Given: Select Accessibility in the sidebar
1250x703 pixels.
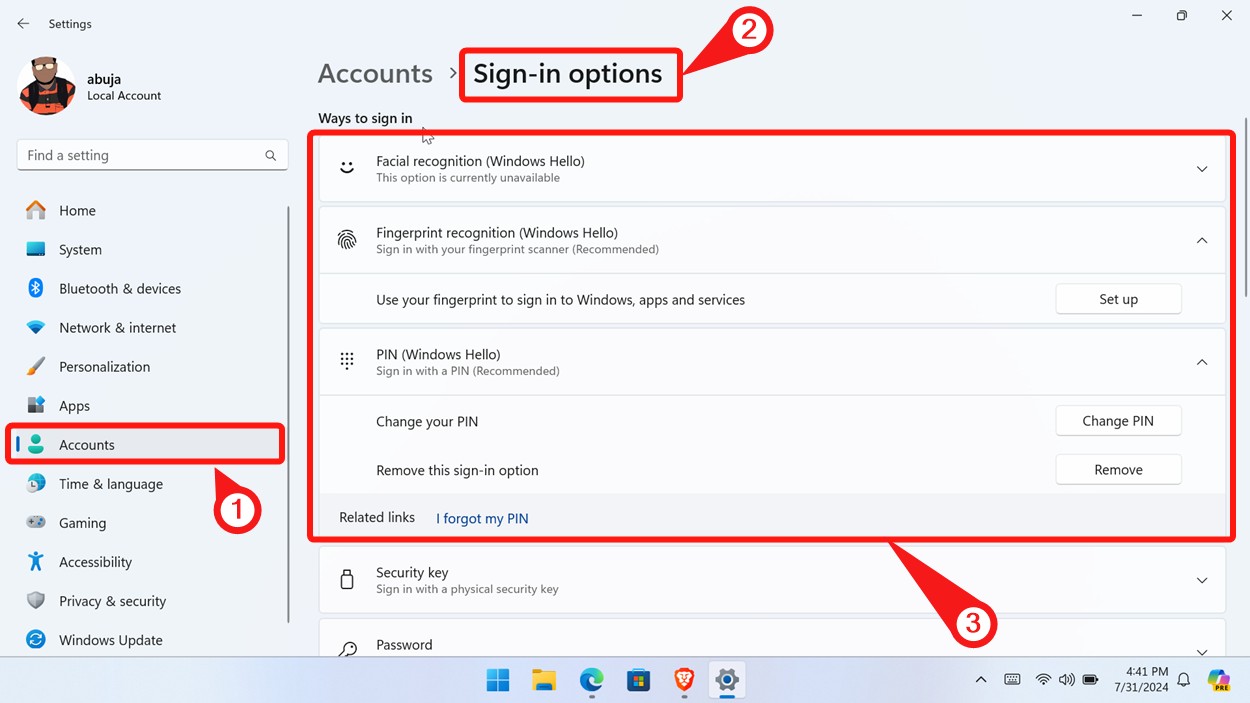Looking at the screenshot, I should 94,561.
